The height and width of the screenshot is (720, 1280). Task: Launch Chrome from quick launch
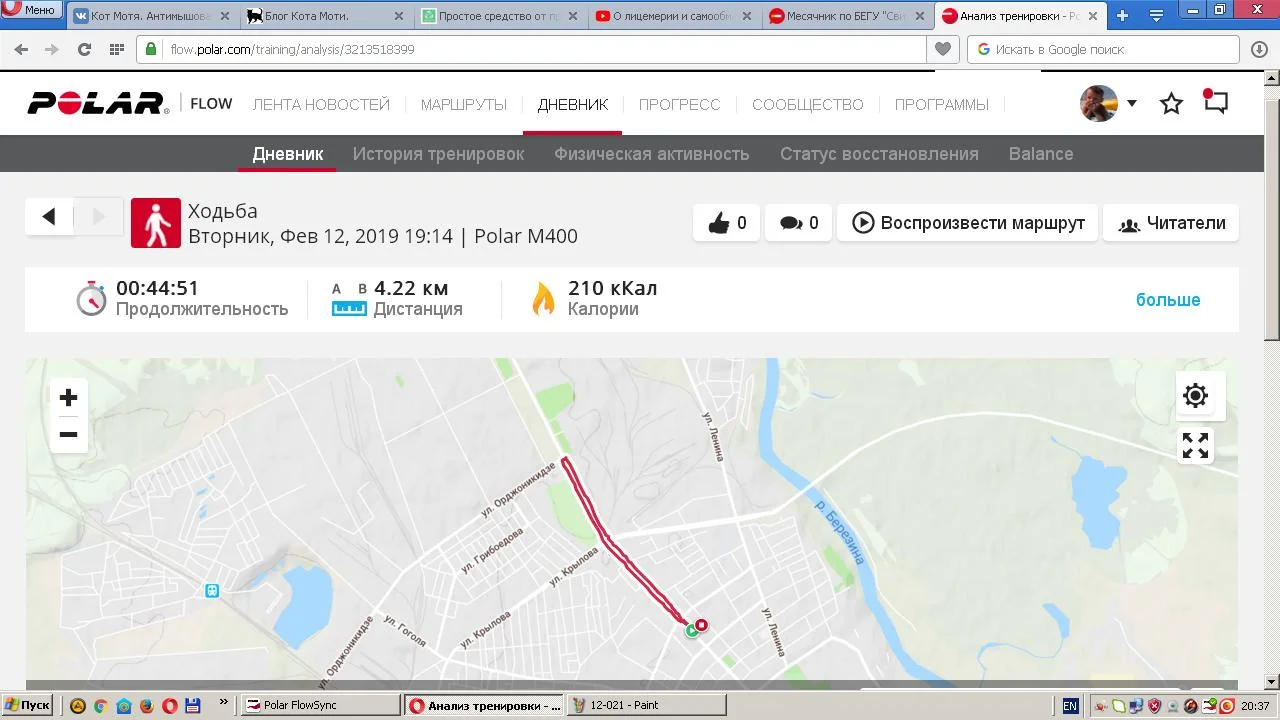[x=100, y=705]
